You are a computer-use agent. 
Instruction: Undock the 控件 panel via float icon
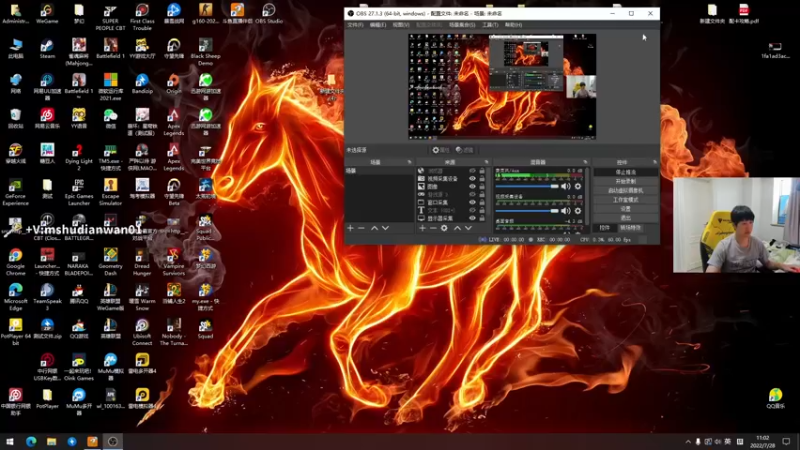click(x=655, y=162)
